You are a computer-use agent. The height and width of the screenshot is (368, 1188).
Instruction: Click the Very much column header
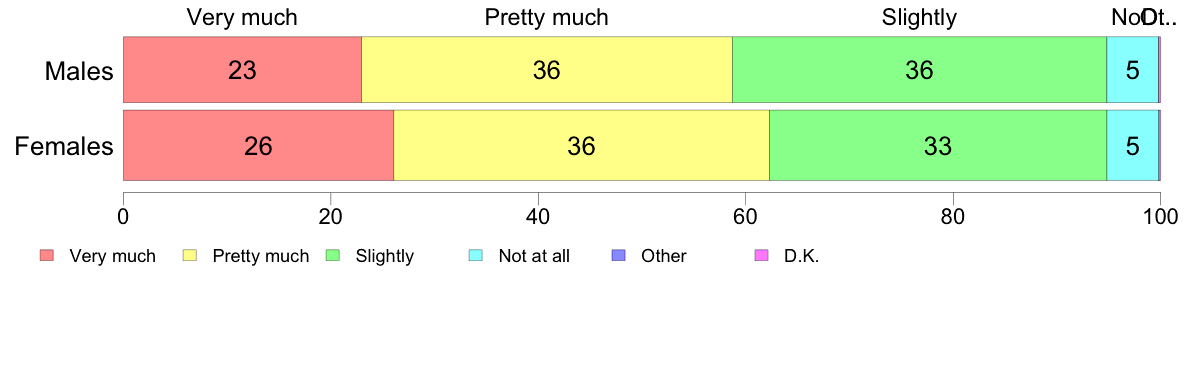(x=242, y=17)
